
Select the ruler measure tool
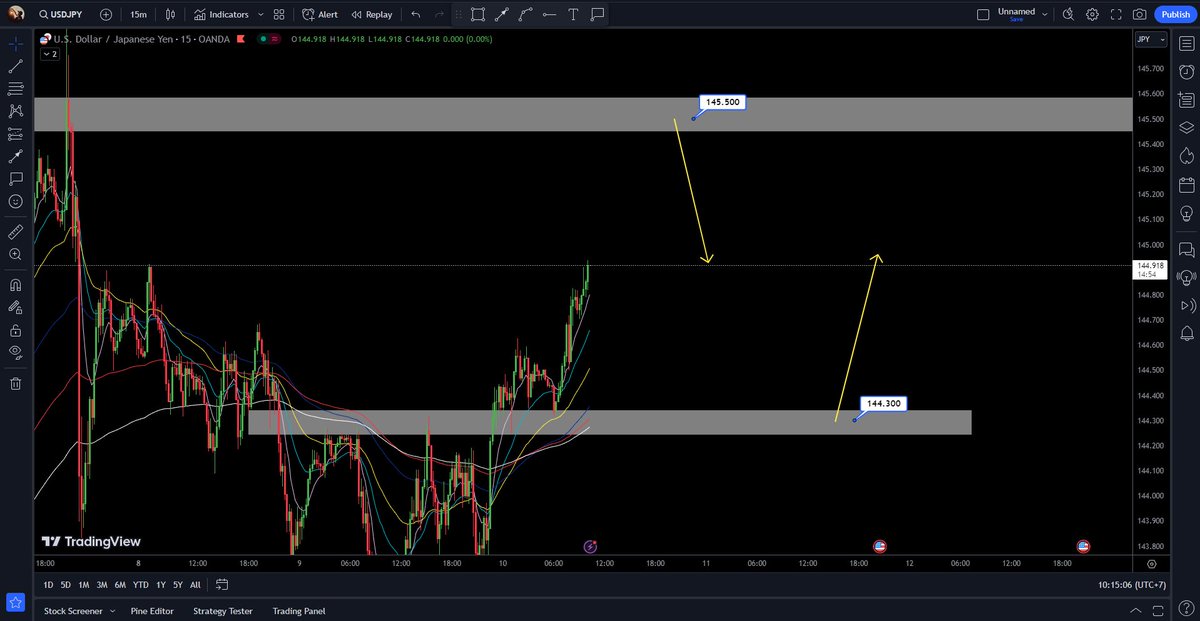15,231
